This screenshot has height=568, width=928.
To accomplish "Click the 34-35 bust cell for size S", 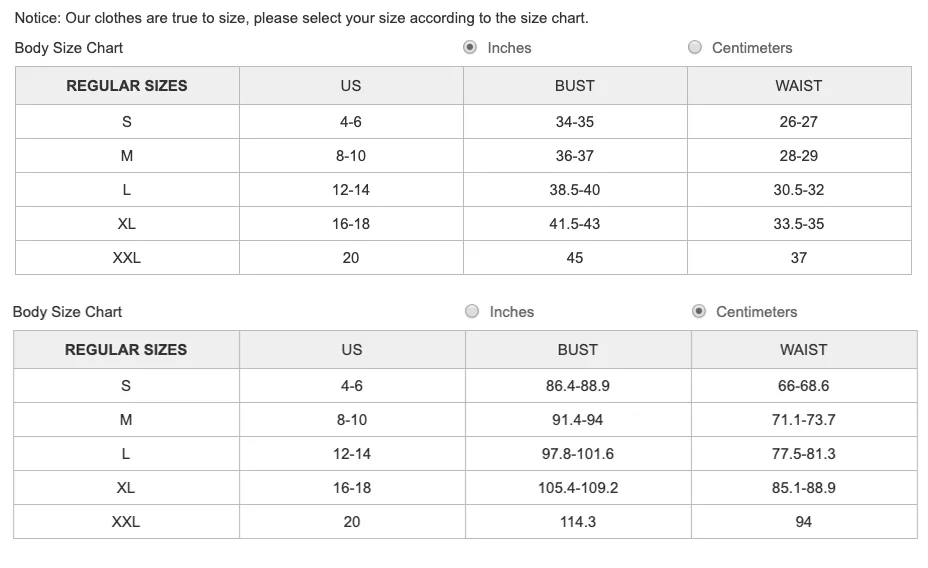I will point(575,122).
